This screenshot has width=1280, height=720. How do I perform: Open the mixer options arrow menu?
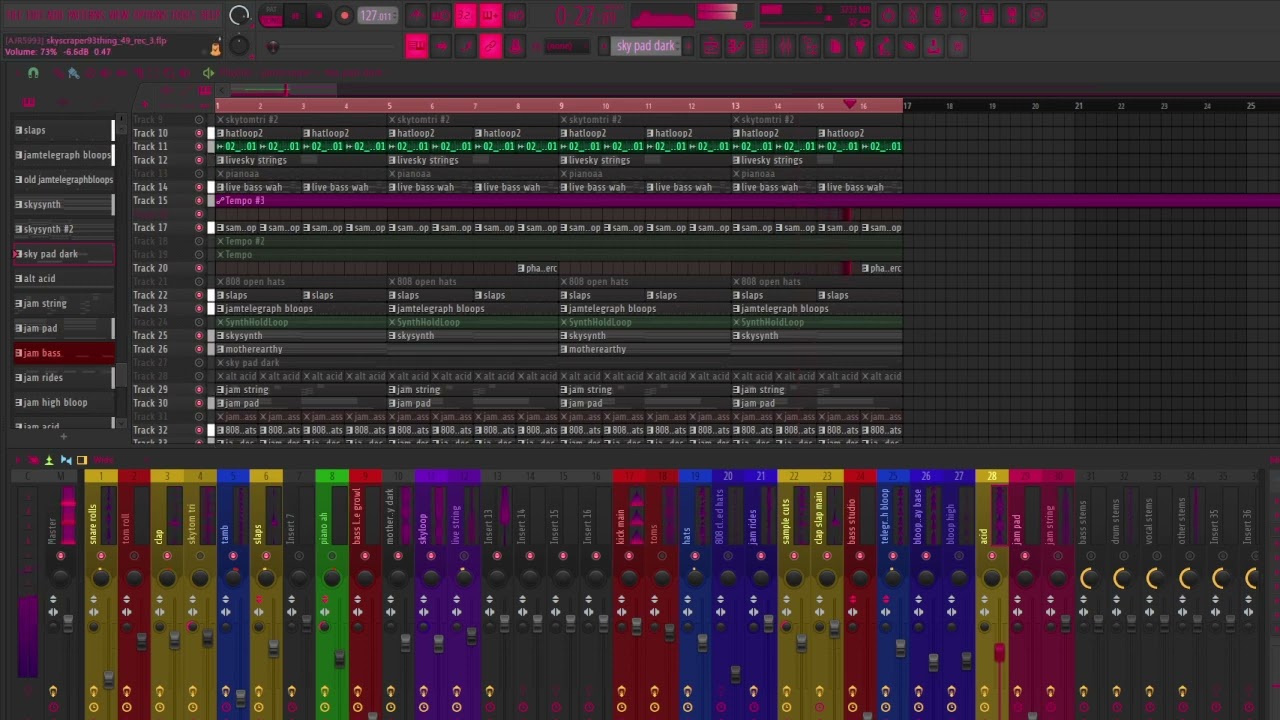click(x=18, y=460)
